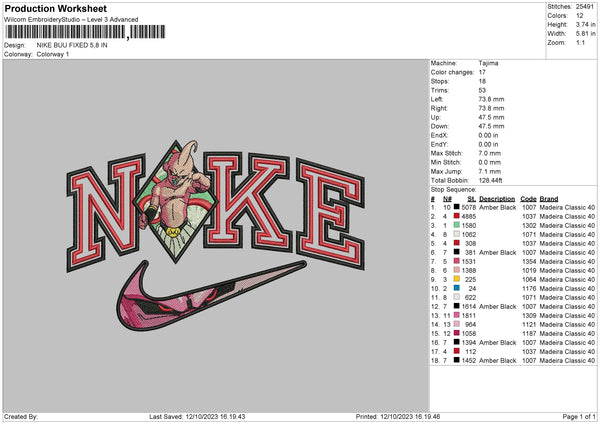
Task: Click the Stops value '18'
Action: (482, 81)
